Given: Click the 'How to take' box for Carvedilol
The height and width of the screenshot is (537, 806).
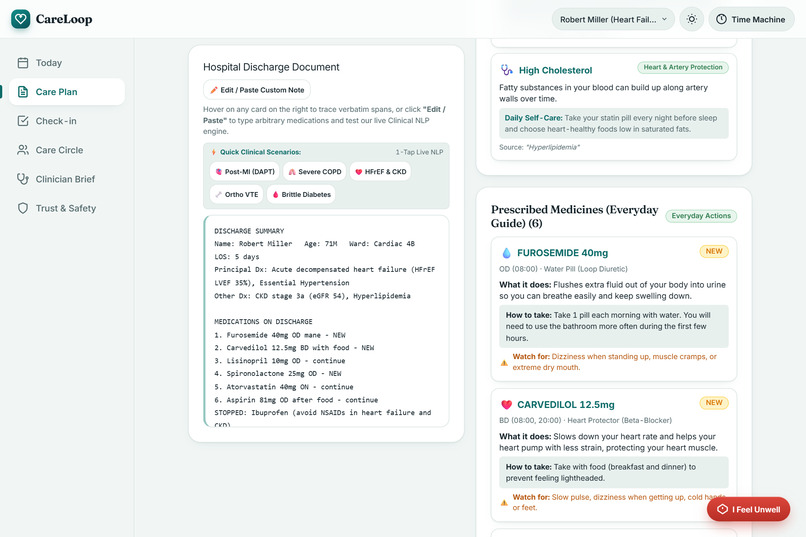Looking at the screenshot, I should (x=614, y=472).
